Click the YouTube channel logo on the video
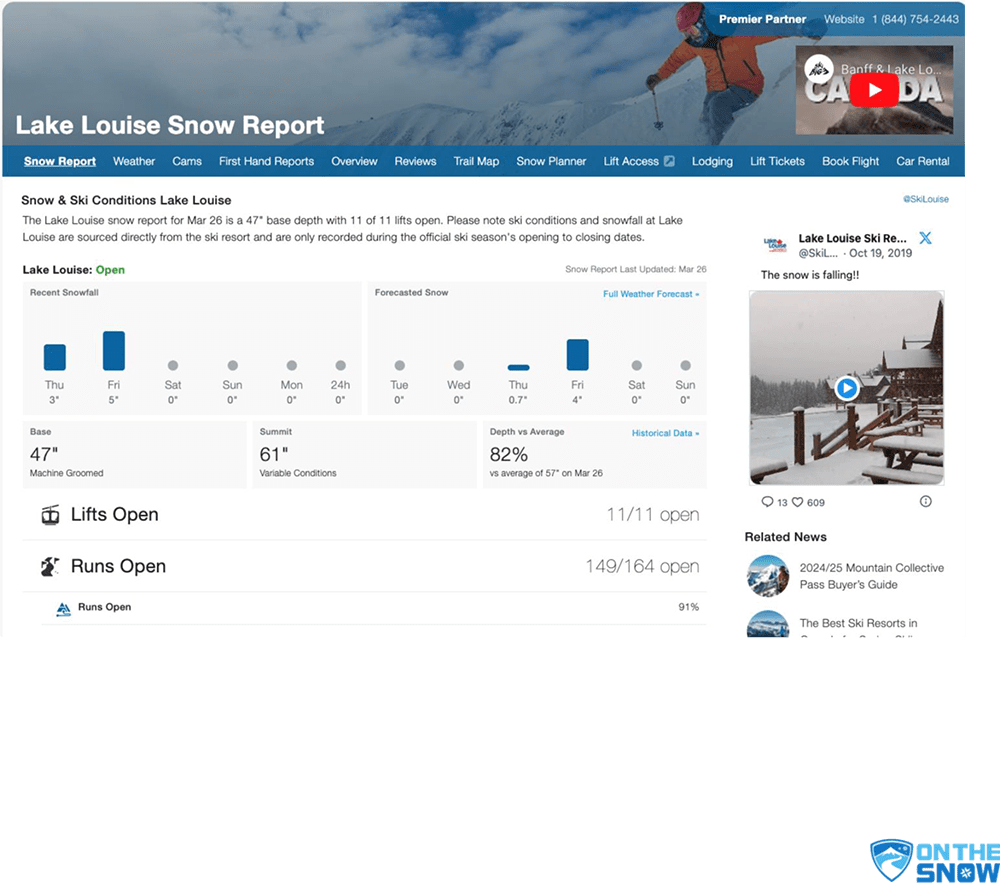This screenshot has height=883, width=1000. click(818, 69)
